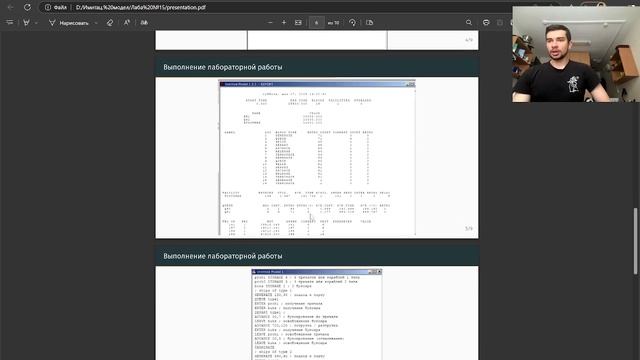The image size is (640, 360).
Task: Click the из 10 page count text
Action: [x=333, y=23]
